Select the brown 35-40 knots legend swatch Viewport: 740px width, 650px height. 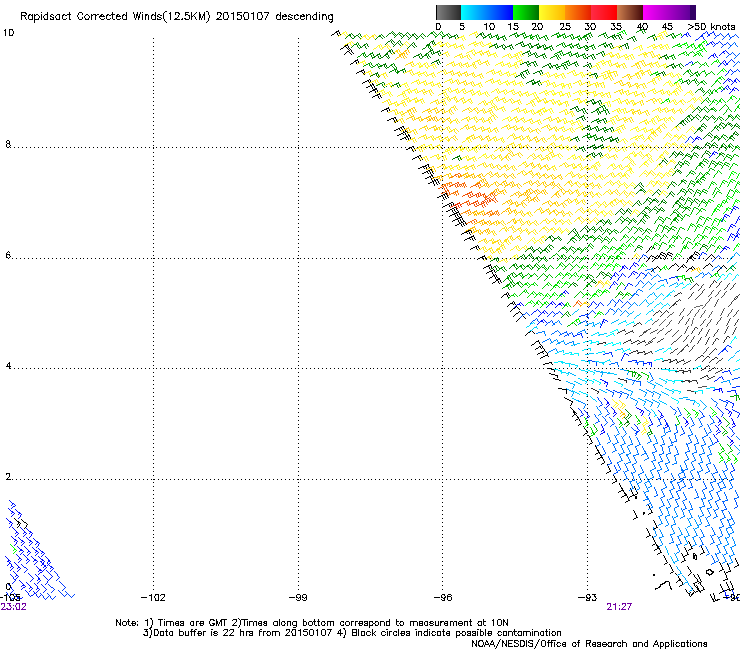[x=630, y=12]
